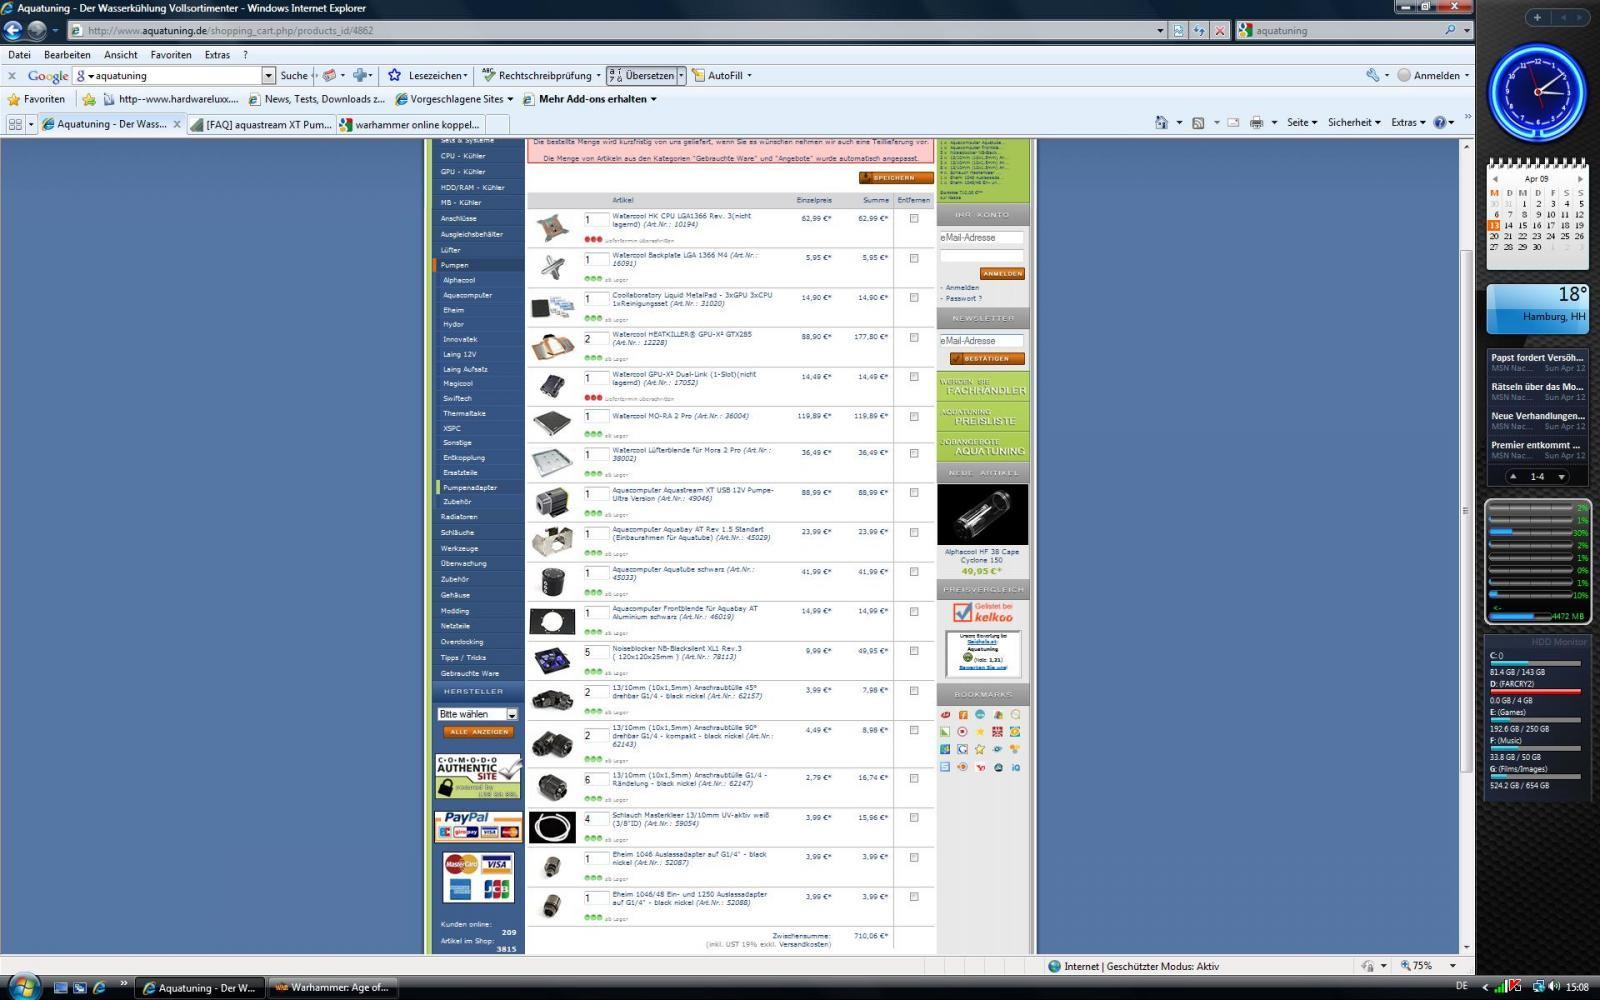The height and width of the screenshot is (1000, 1600).
Task: Switch to the '[FAQ] aquastream XT Pum...' tab
Action: coord(261,124)
